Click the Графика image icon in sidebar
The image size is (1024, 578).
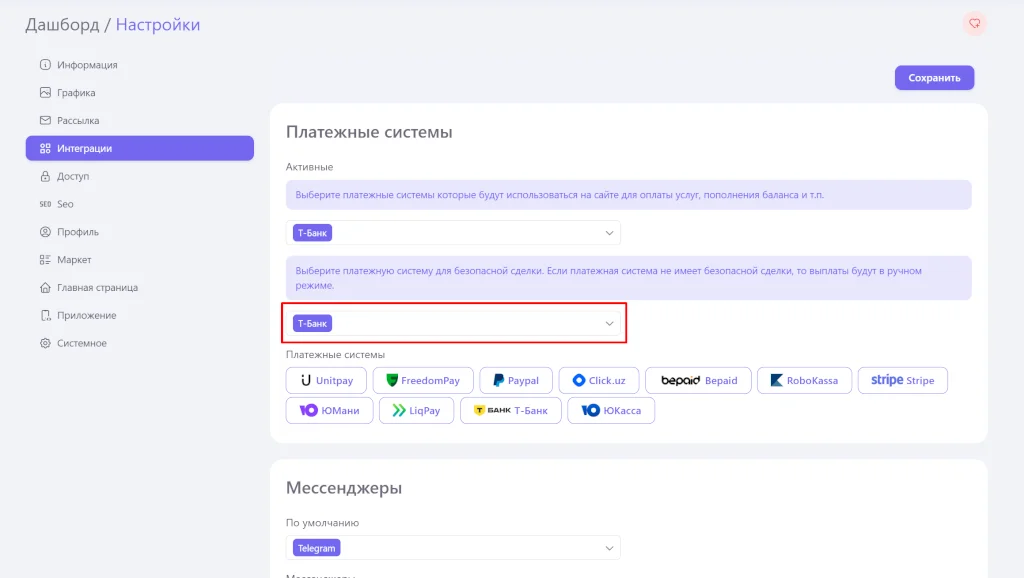[x=45, y=93]
